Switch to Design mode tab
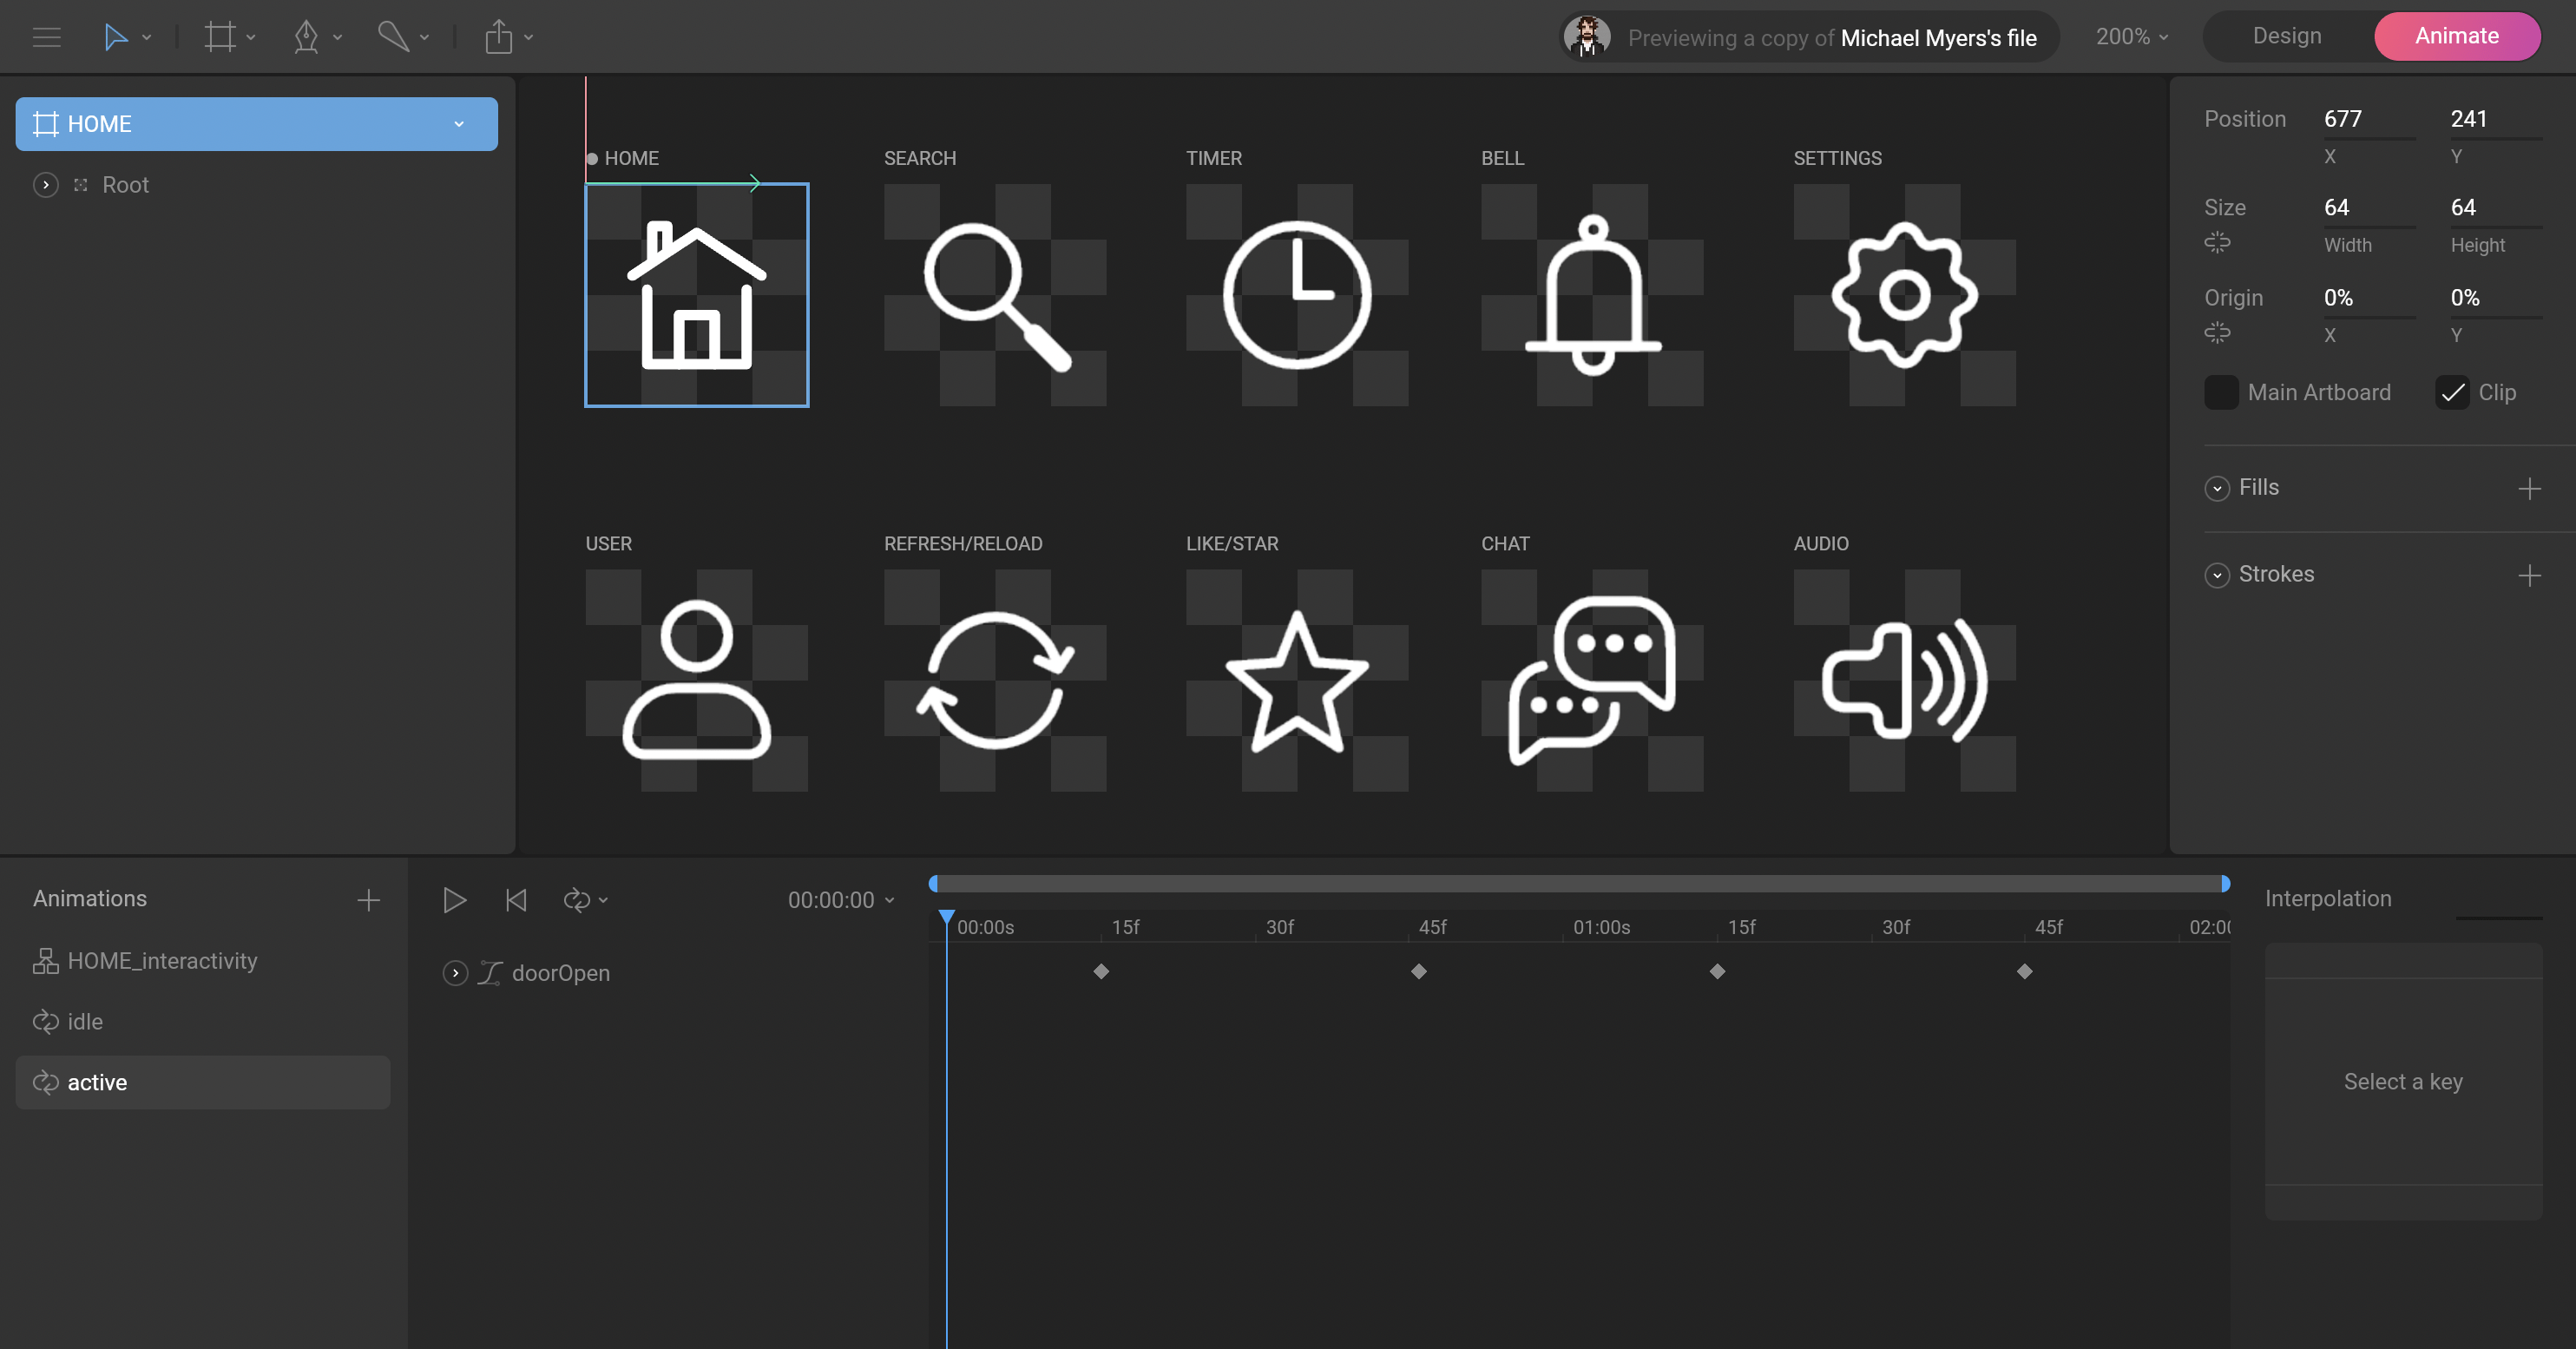 pyautogui.click(x=2286, y=36)
